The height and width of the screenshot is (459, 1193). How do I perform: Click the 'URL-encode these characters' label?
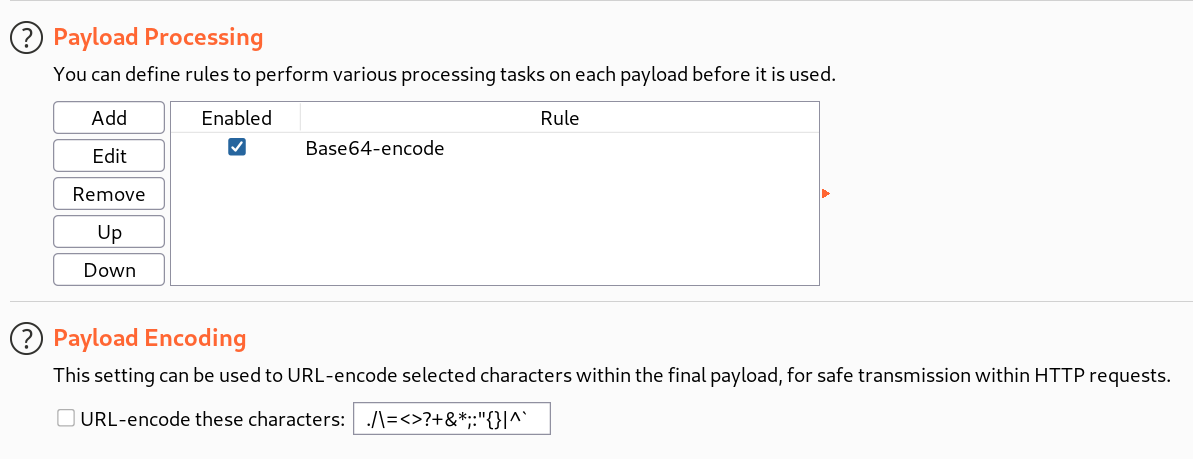213,420
